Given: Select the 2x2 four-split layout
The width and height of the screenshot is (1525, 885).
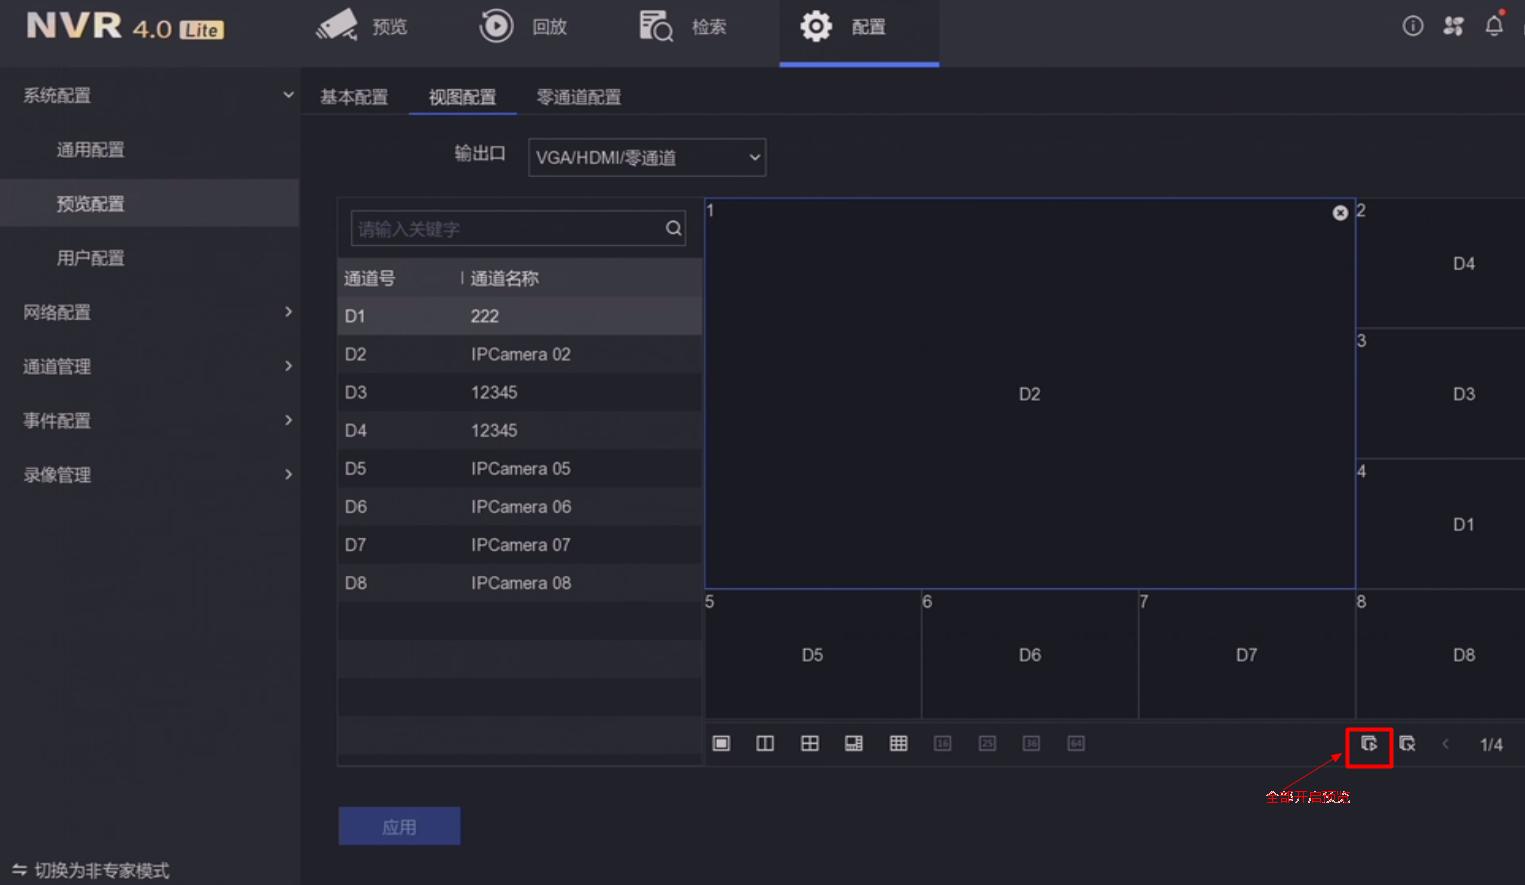Looking at the screenshot, I should point(810,743).
